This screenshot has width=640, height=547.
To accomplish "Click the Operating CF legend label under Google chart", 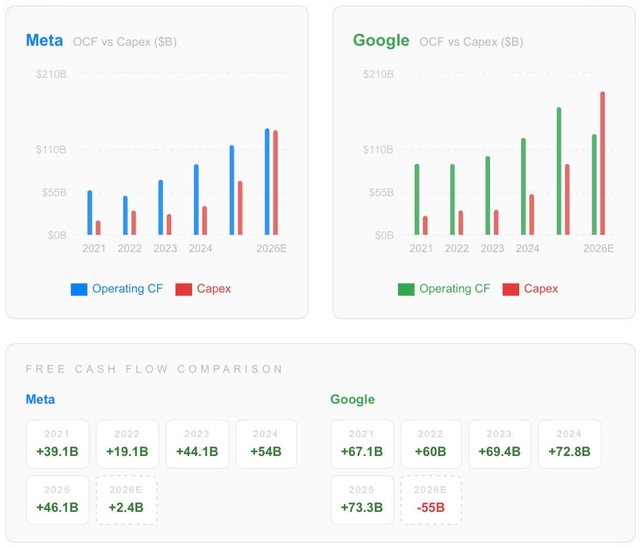I will tap(455, 289).
